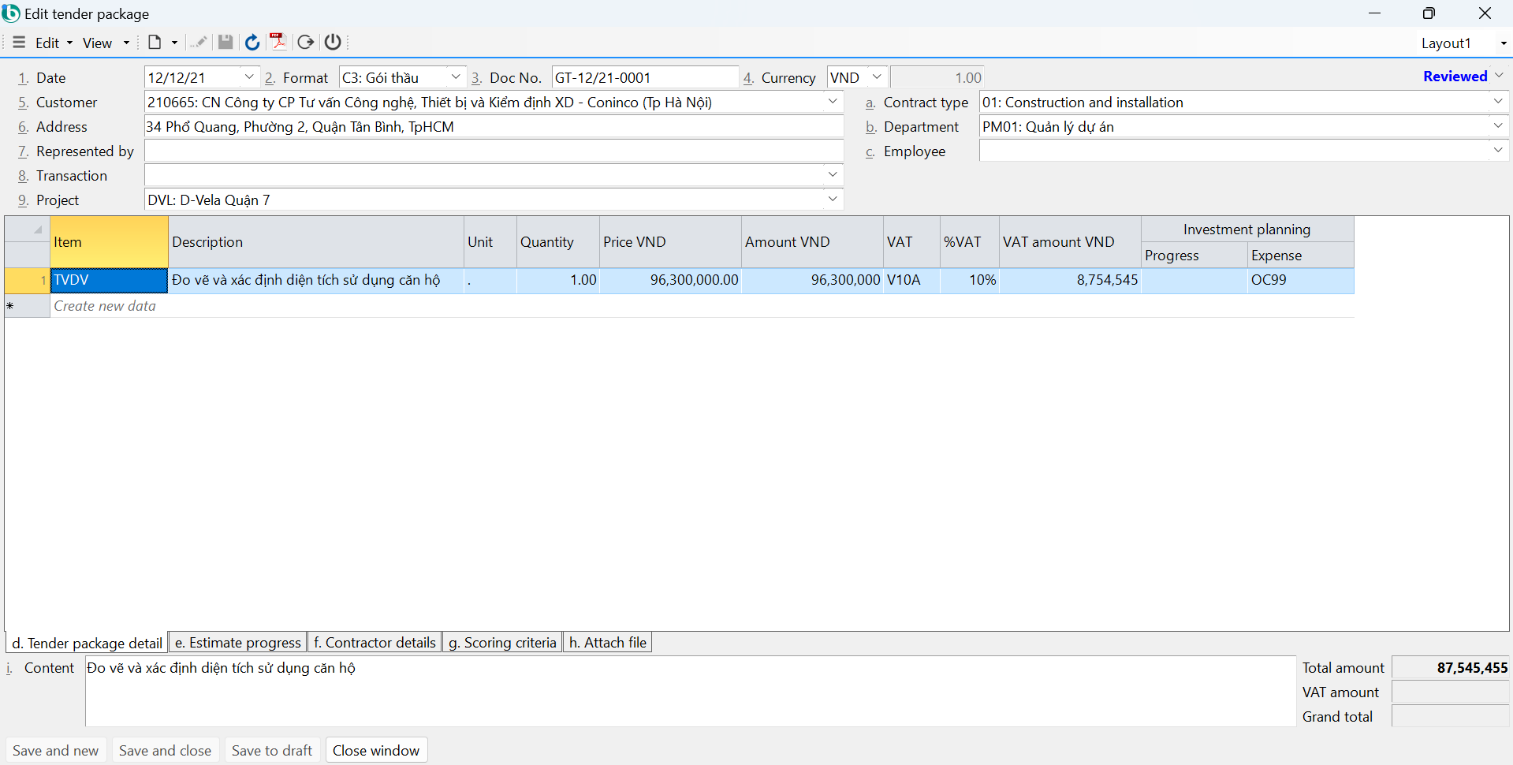Open the Layout1 dropdown arrow
Image resolution: width=1513 pixels, height=765 pixels.
pos(1503,43)
